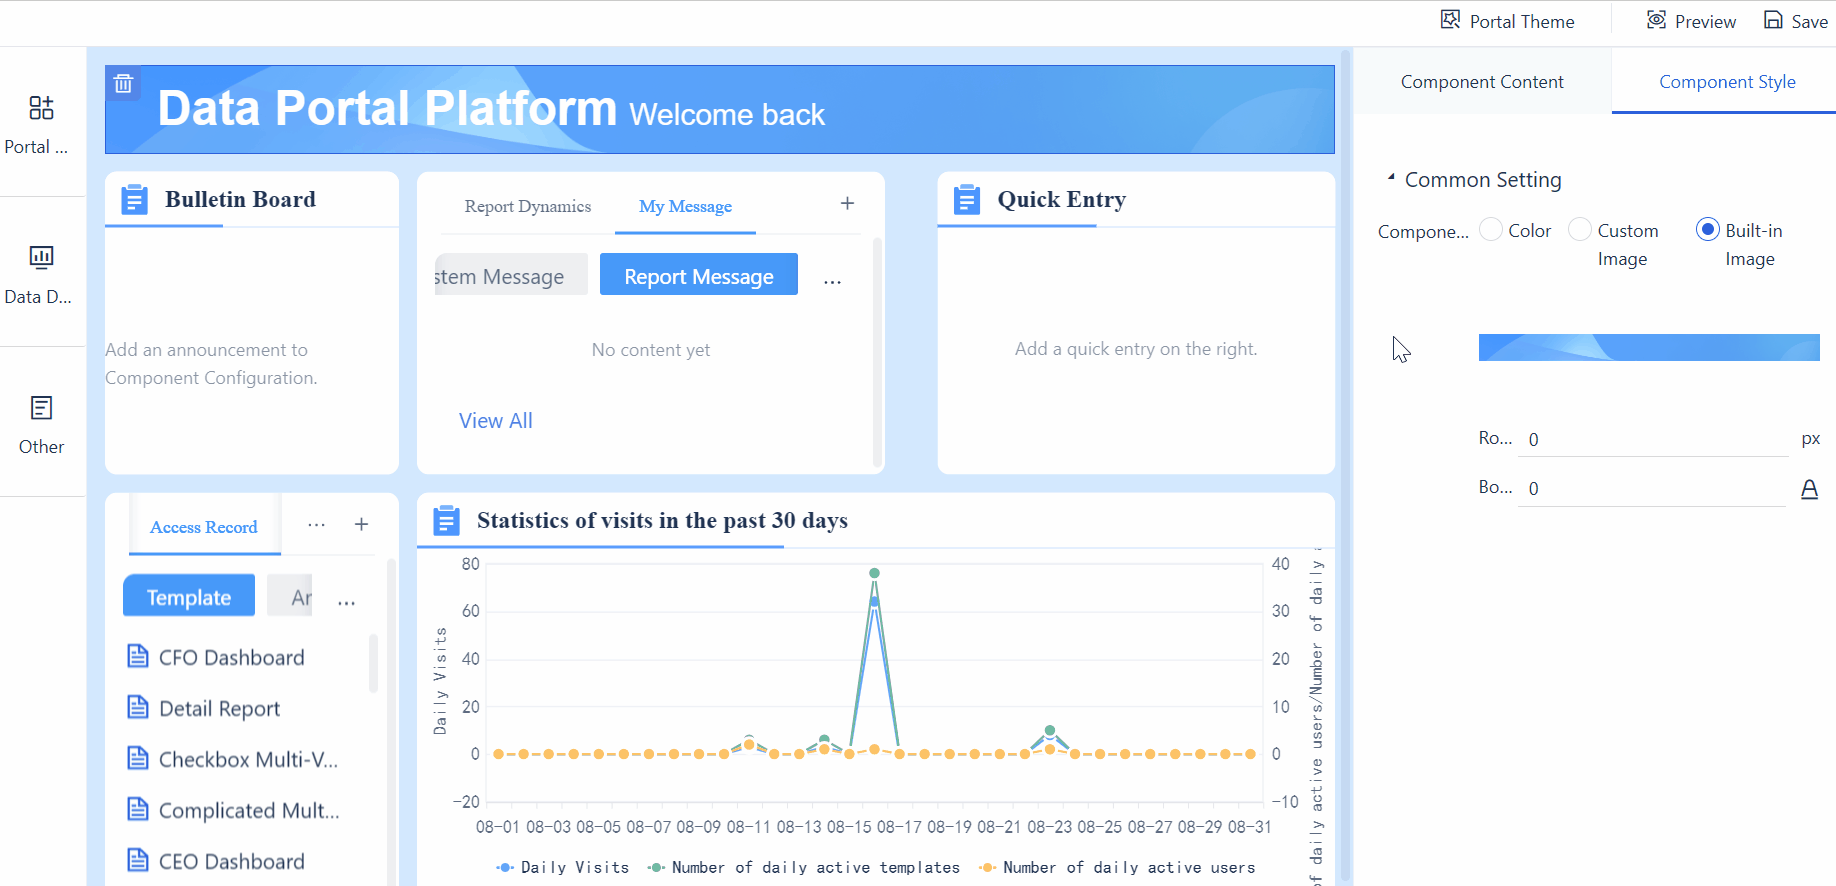Open the Portal Theme icon

click(x=1450, y=21)
